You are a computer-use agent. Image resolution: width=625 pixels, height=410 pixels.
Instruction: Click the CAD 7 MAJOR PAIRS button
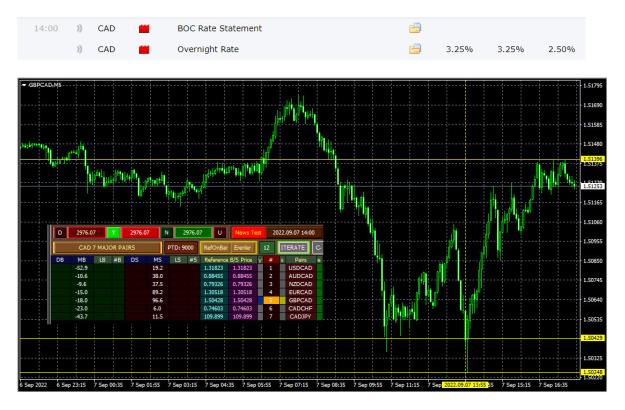[107, 247]
